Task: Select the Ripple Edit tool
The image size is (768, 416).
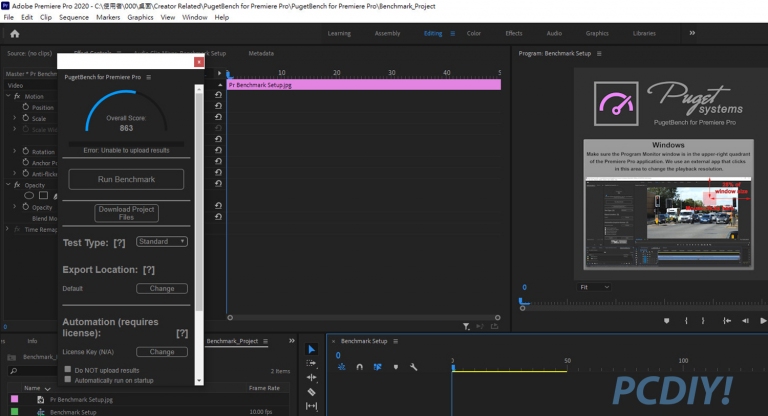Action: [x=312, y=377]
